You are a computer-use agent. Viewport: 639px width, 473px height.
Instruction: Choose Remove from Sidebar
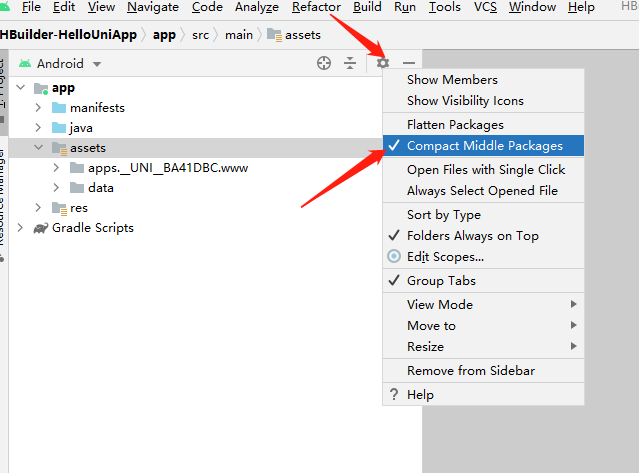pos(483,371)
